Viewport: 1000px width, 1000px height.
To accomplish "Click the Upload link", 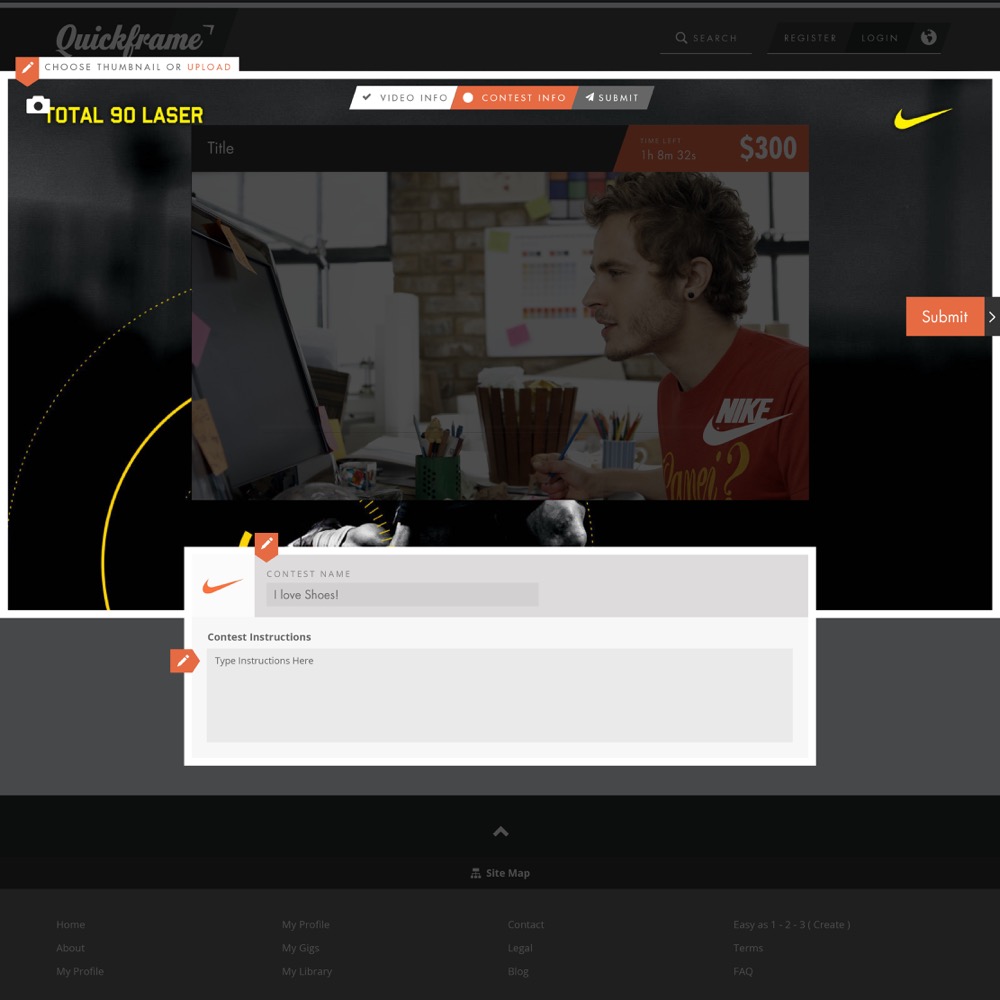I will point(209,67).
